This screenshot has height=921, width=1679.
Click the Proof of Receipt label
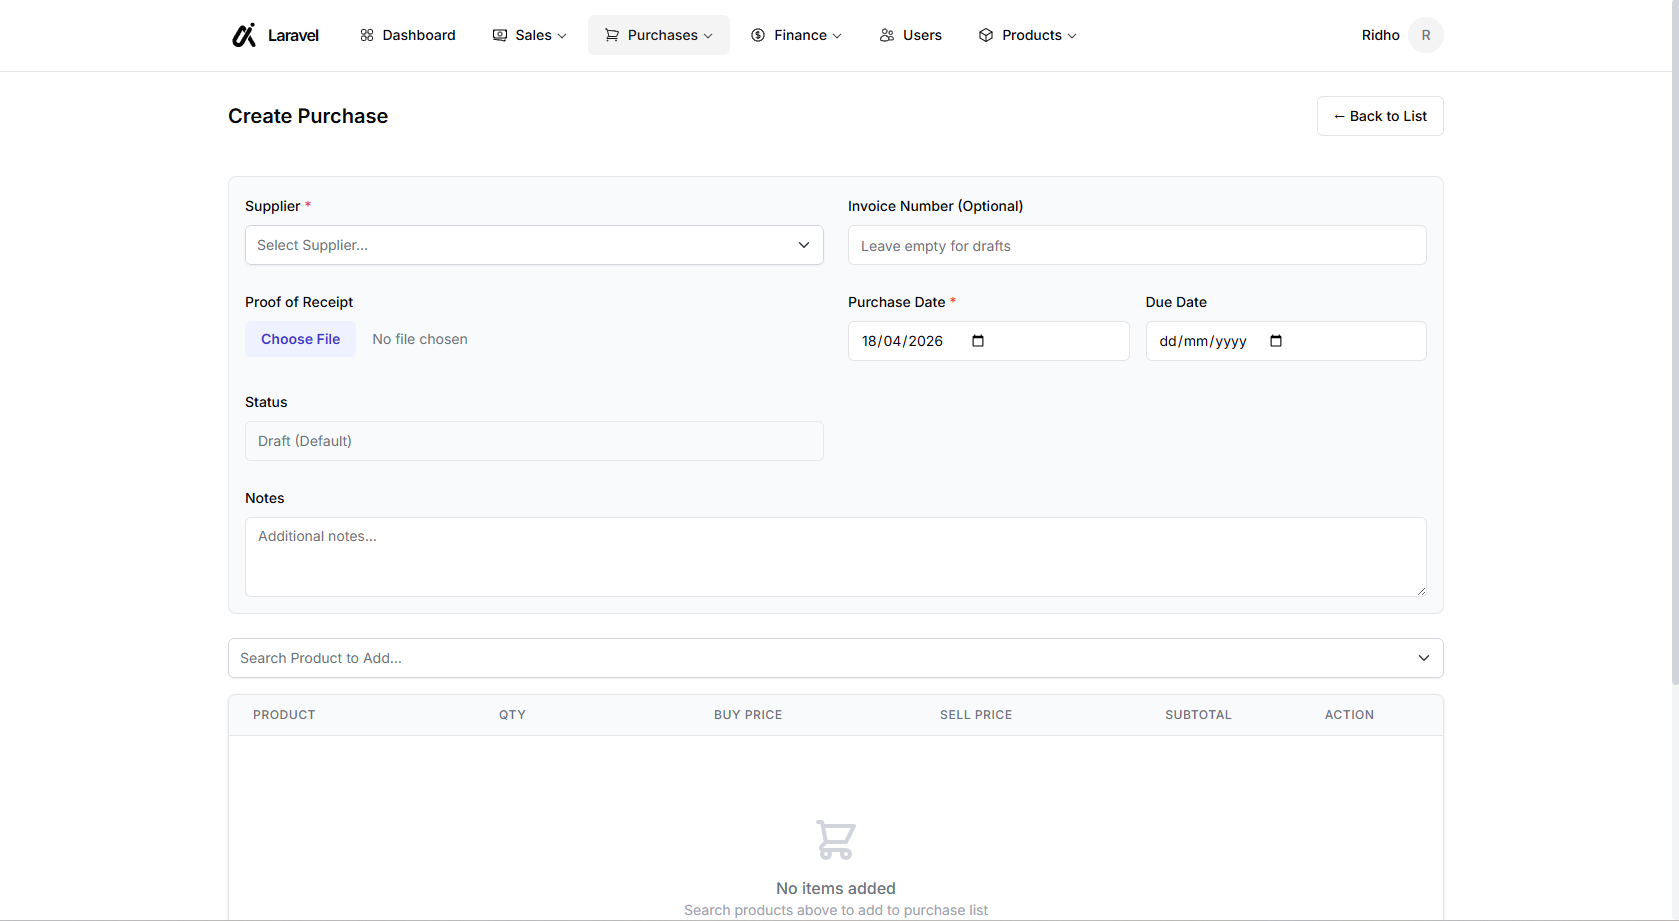[x=299, y=302]
